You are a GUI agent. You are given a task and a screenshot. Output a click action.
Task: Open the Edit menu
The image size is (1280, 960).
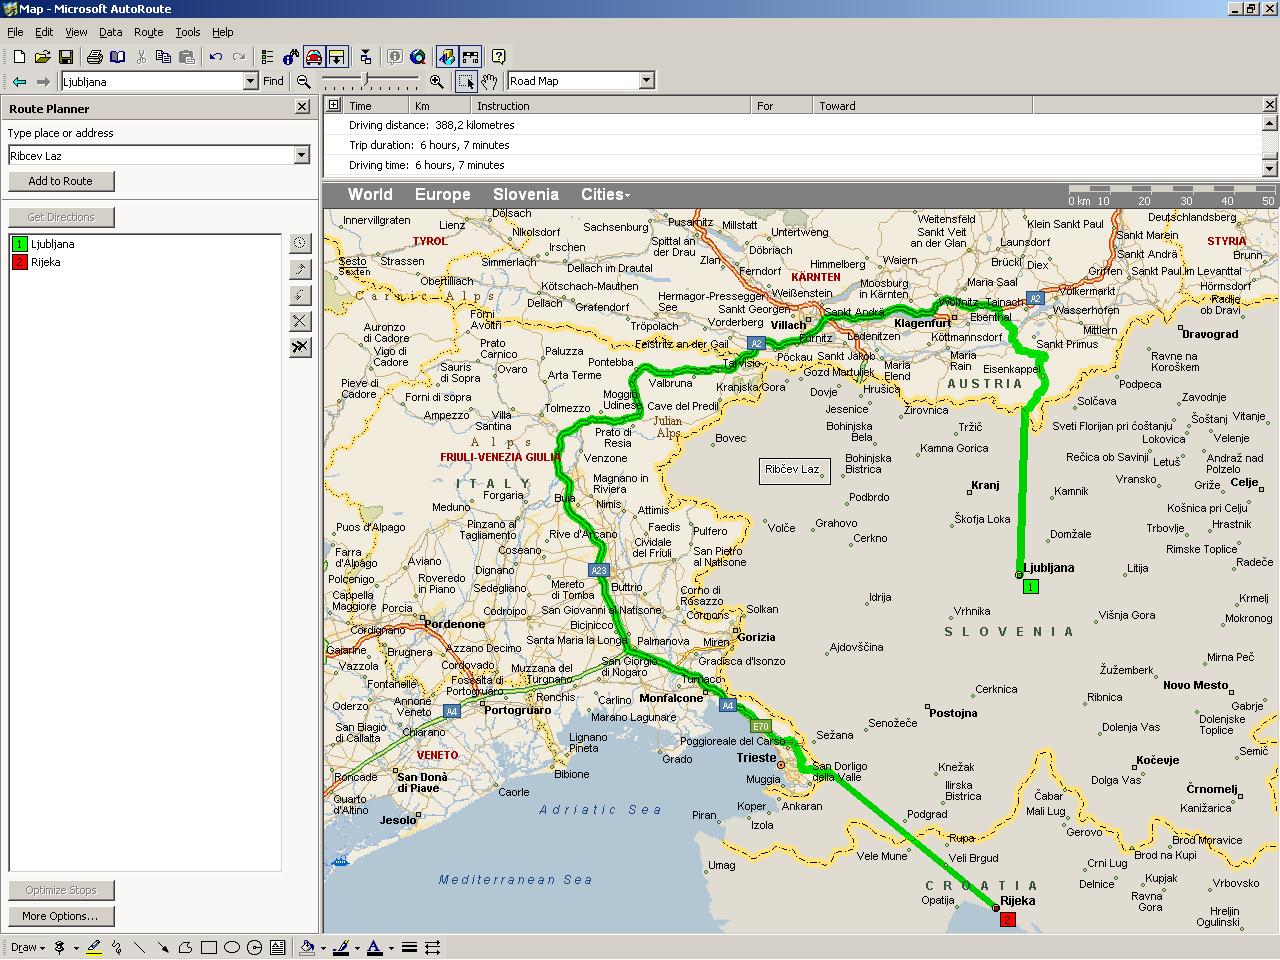click(x=44, y=32)
